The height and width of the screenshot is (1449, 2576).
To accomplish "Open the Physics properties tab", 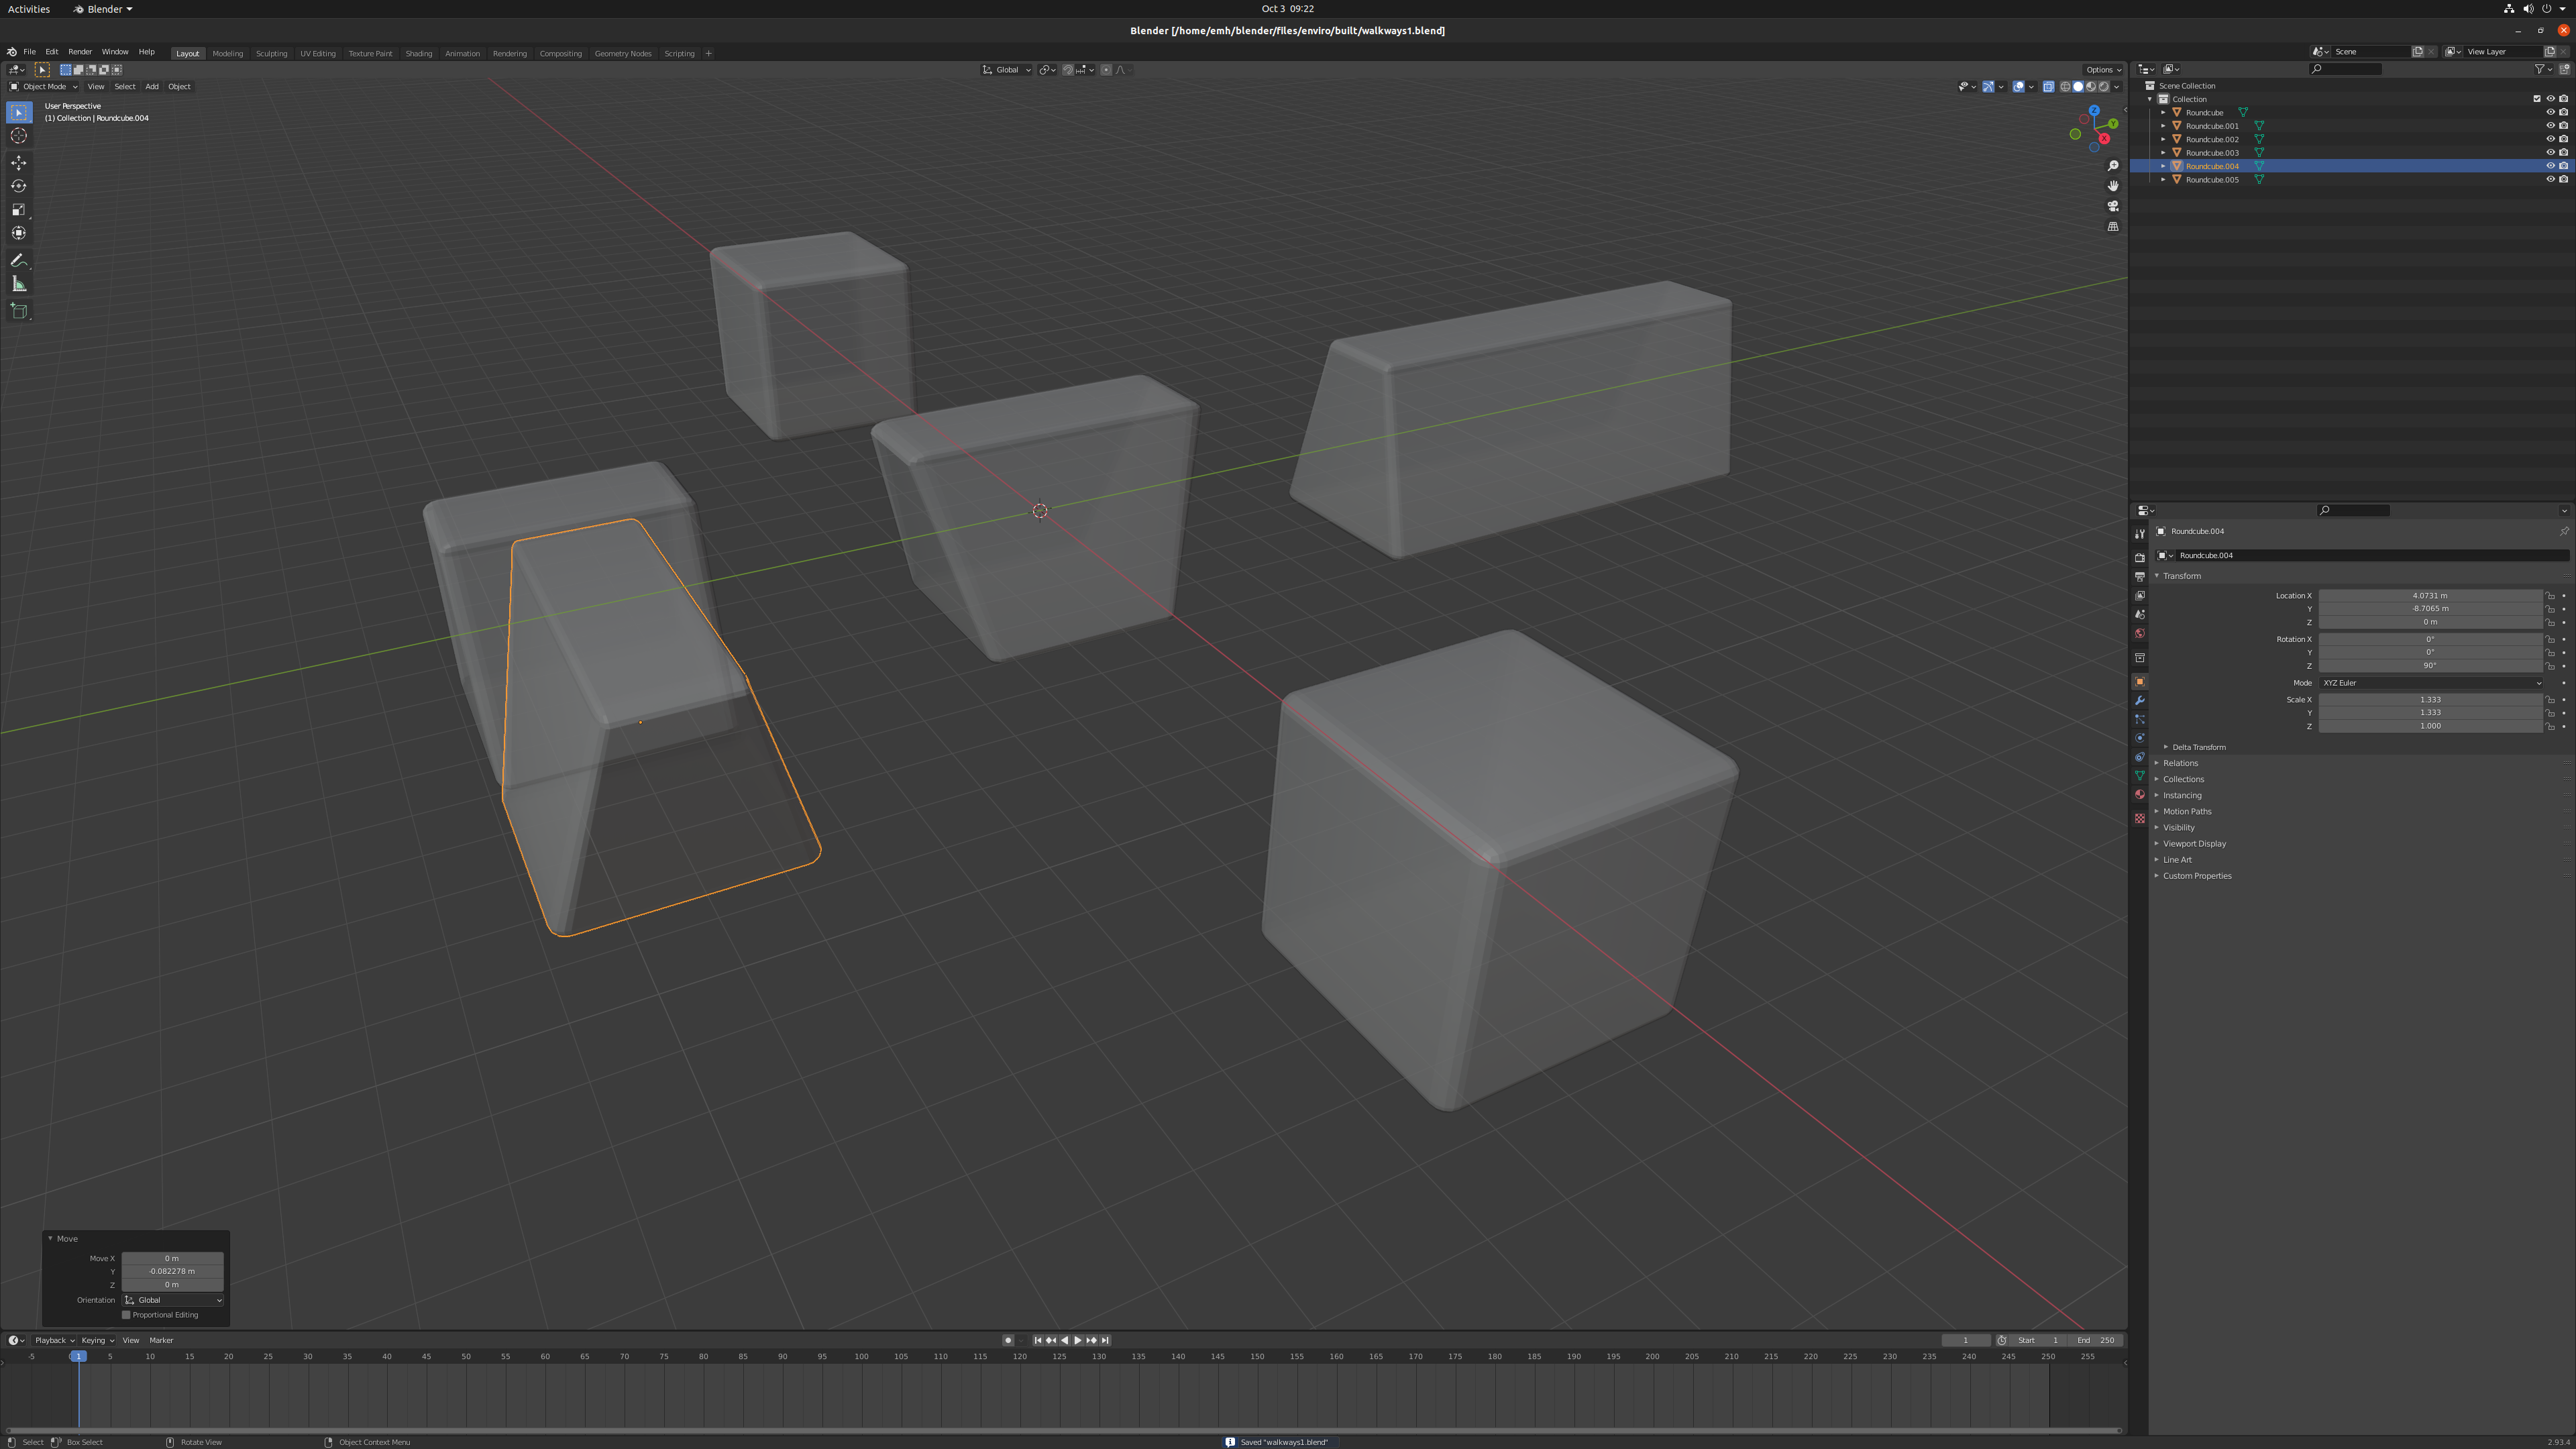I will (x=2139, y=739).
